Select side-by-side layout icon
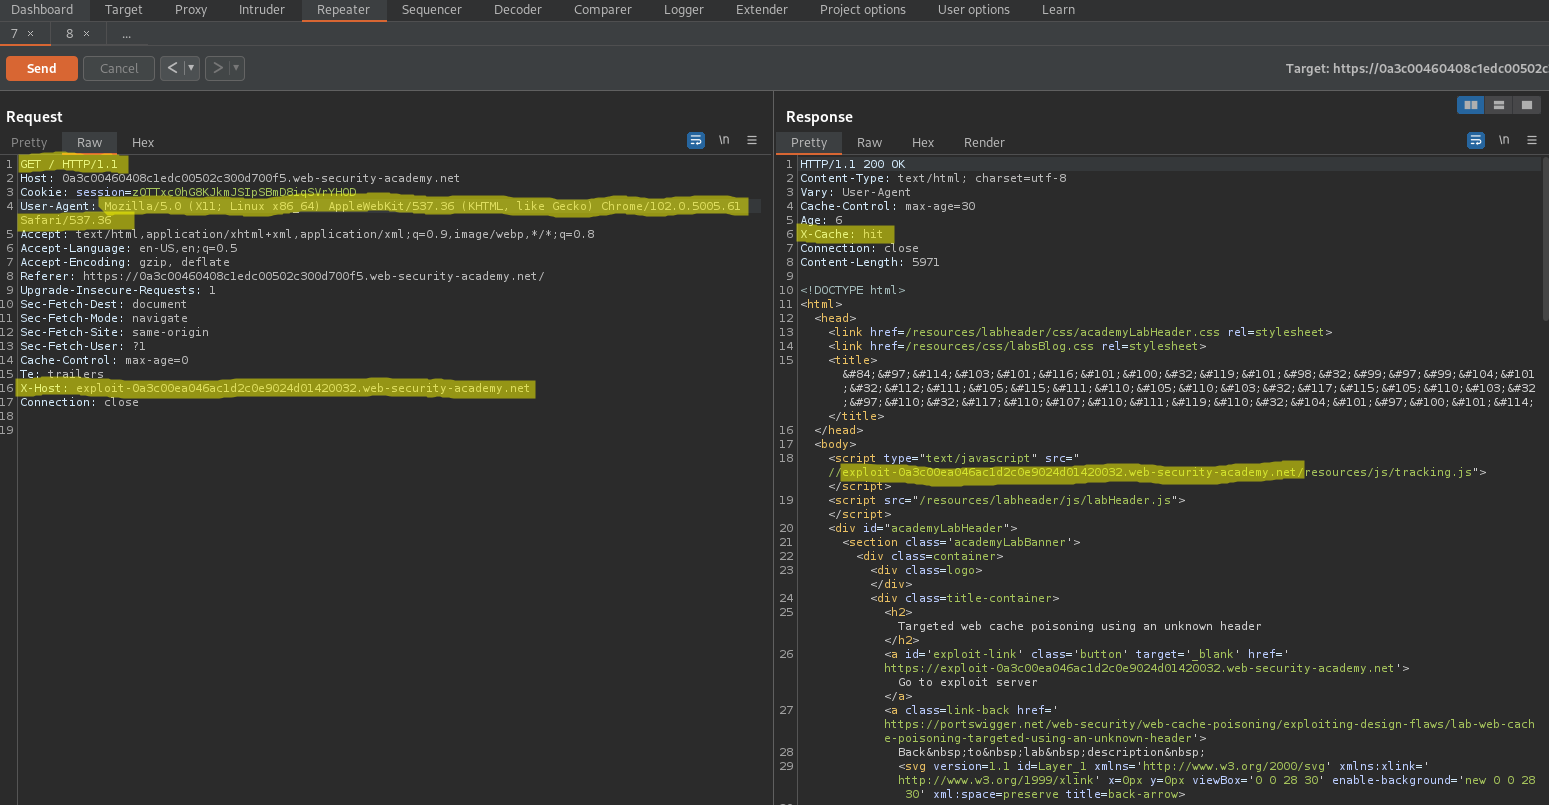The height and width of the screenshot is (805, 1549). tap(1471, 105)
